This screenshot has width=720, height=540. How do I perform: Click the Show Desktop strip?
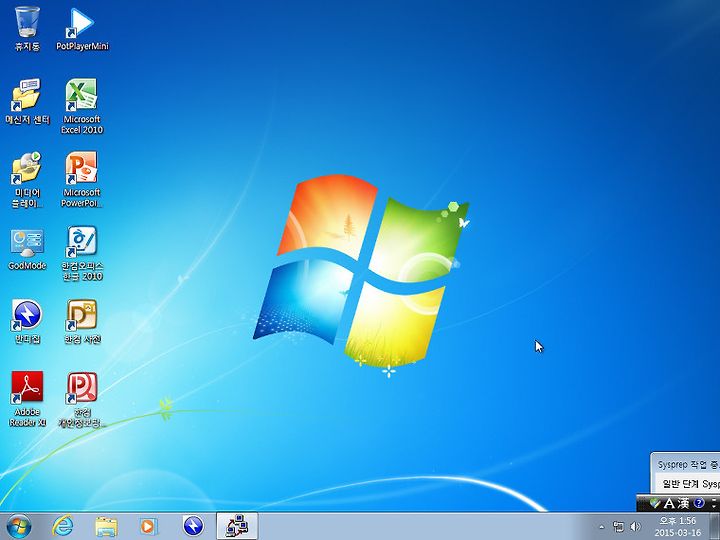tap(714, 527)
